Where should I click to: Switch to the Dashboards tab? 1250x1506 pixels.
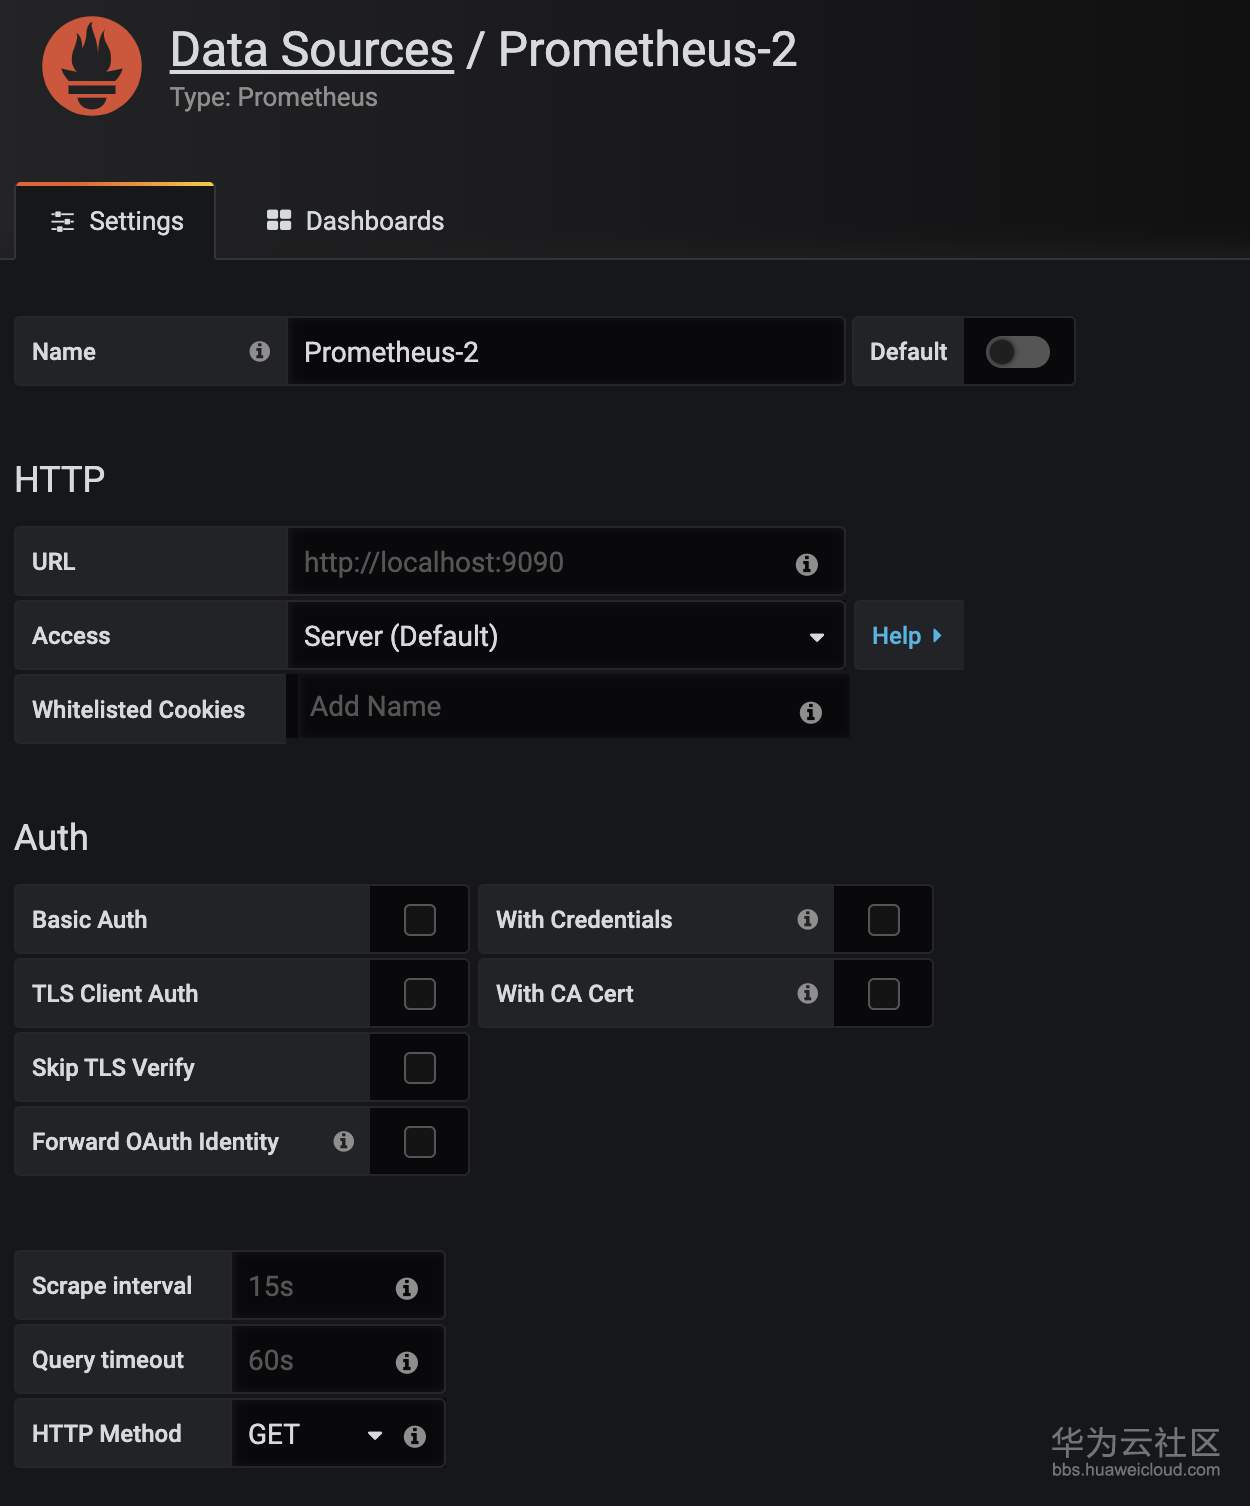pos(355,221)
